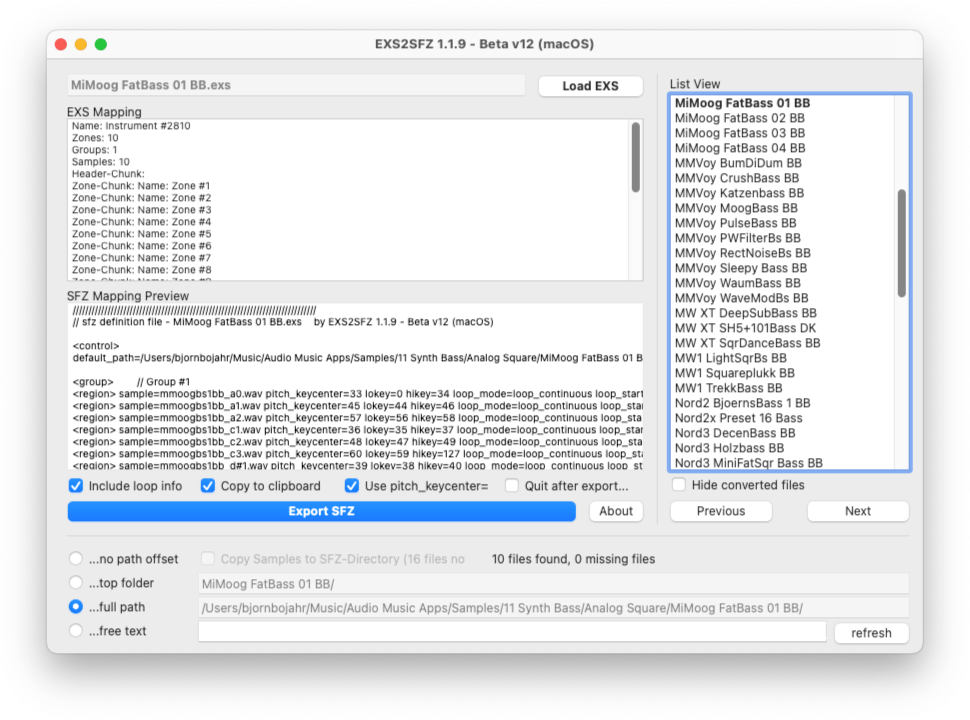970x720 pixels.
Task: Click the Export SFZ button
Action: (x=321, y=511)
